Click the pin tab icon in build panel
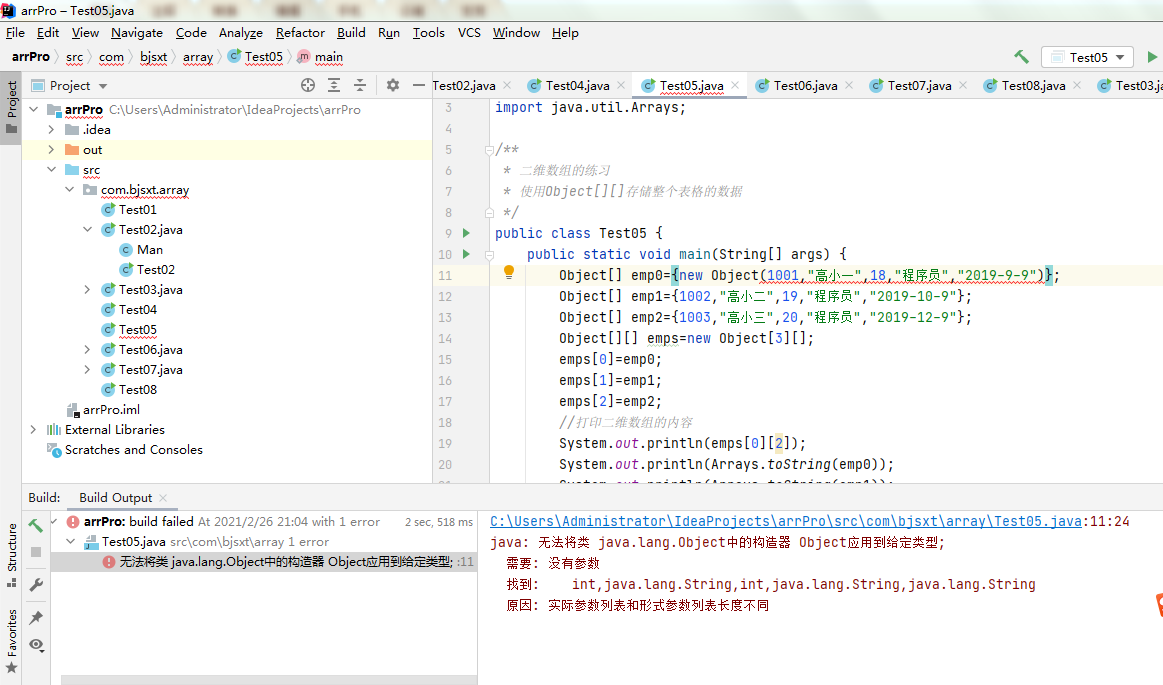 click(36, 618)
